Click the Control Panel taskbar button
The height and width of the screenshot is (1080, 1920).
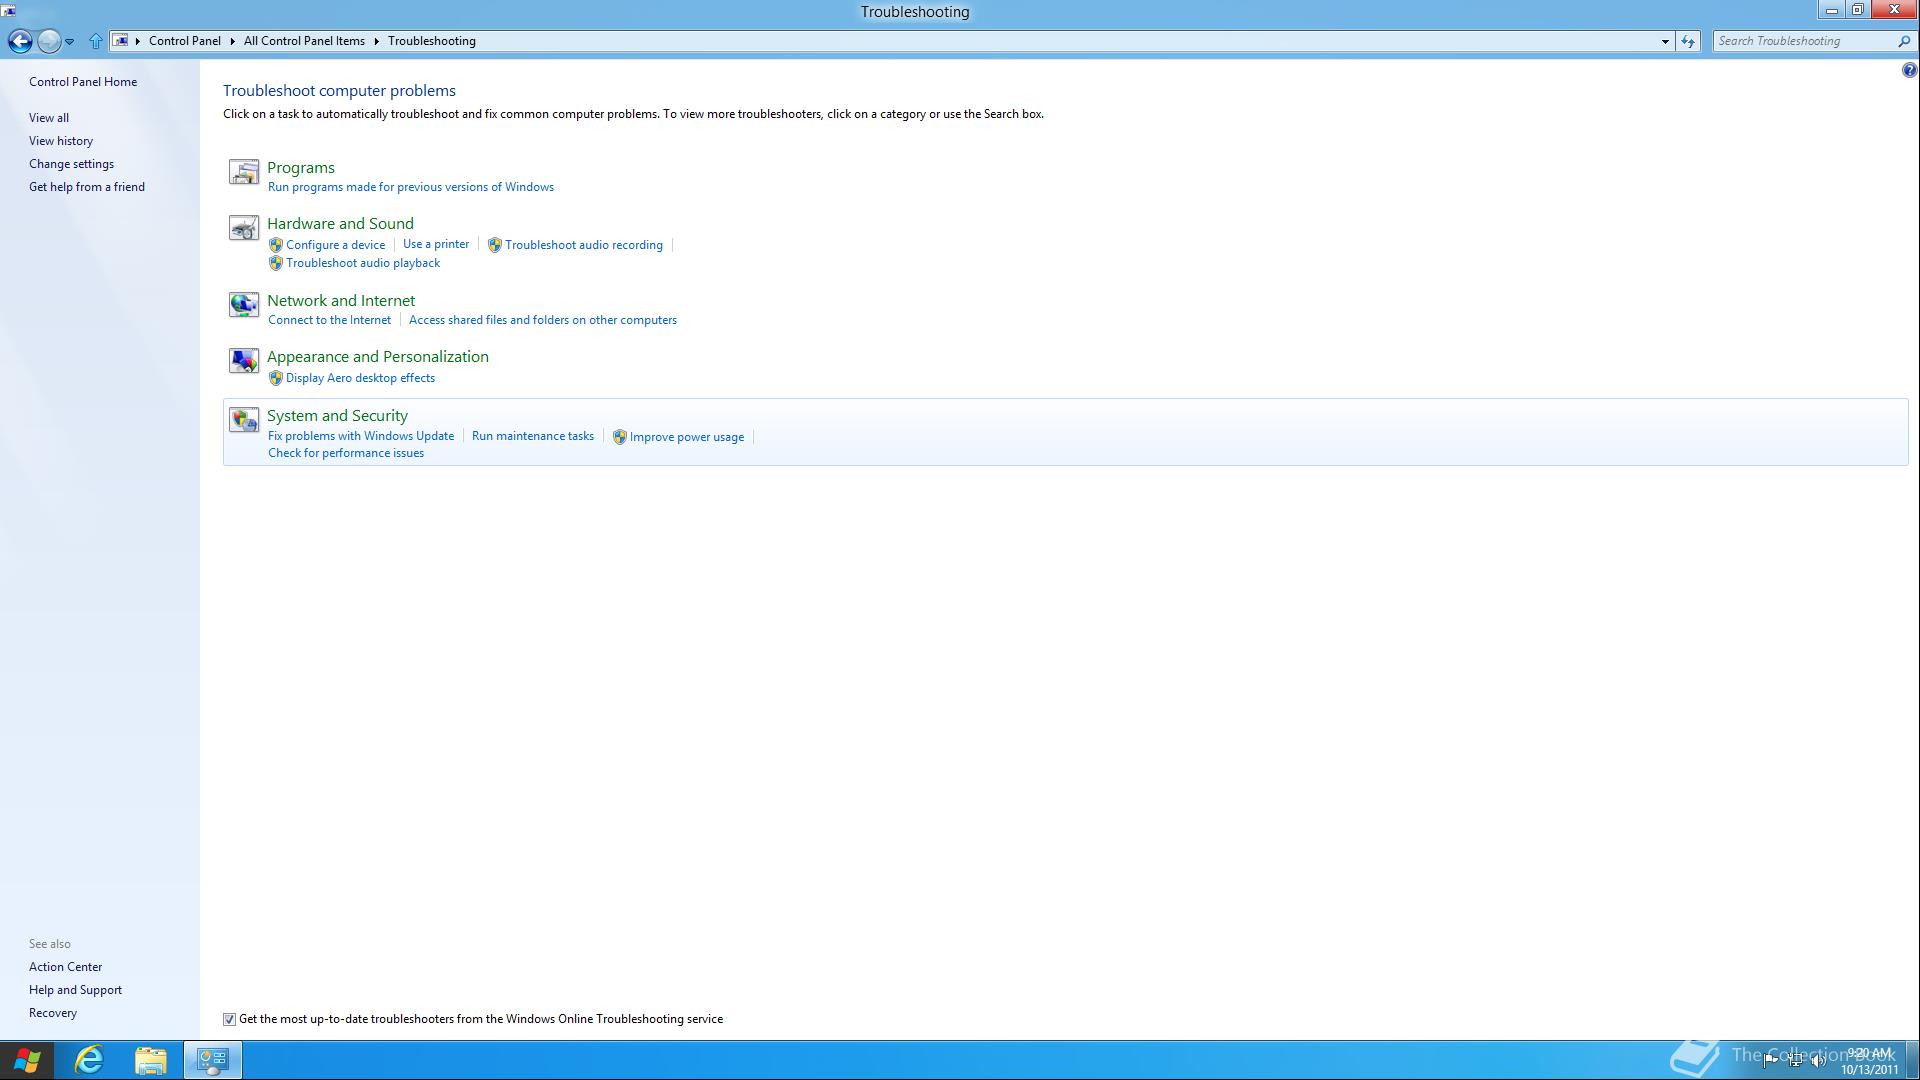212,1060
